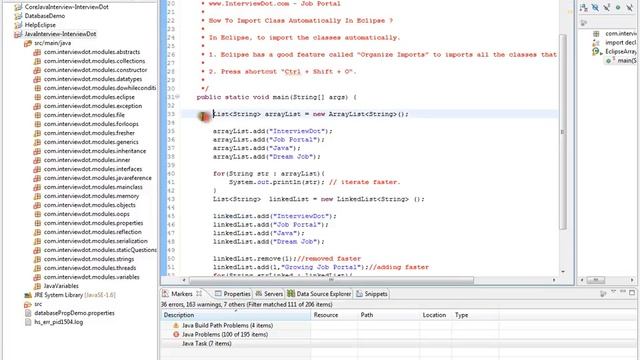This screenshot has height=360, width=640.
Task: Select import declarations in the Outline view
Action: (x=620, y=42)
